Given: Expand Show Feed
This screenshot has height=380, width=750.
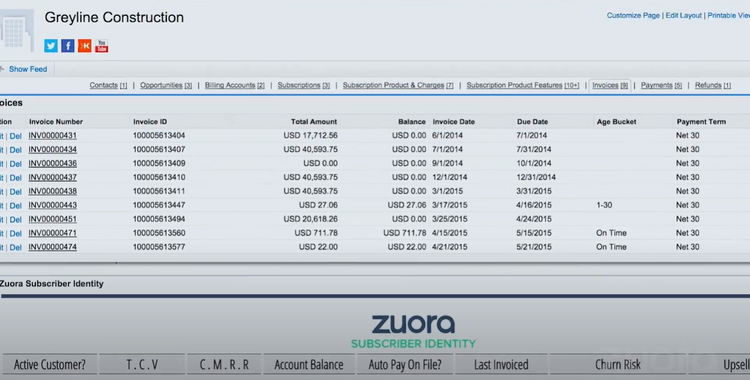Looking at the screenshot, I should [x=28, y=69].
